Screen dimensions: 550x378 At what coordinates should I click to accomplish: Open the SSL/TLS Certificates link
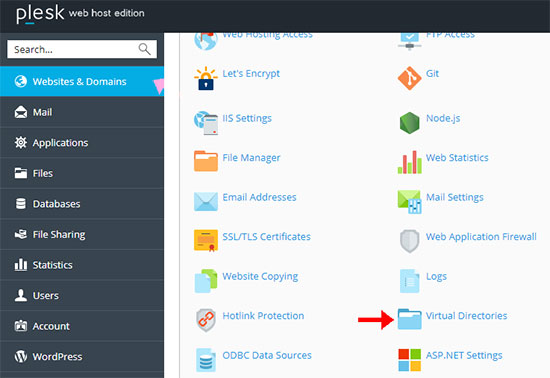(267, 237)
